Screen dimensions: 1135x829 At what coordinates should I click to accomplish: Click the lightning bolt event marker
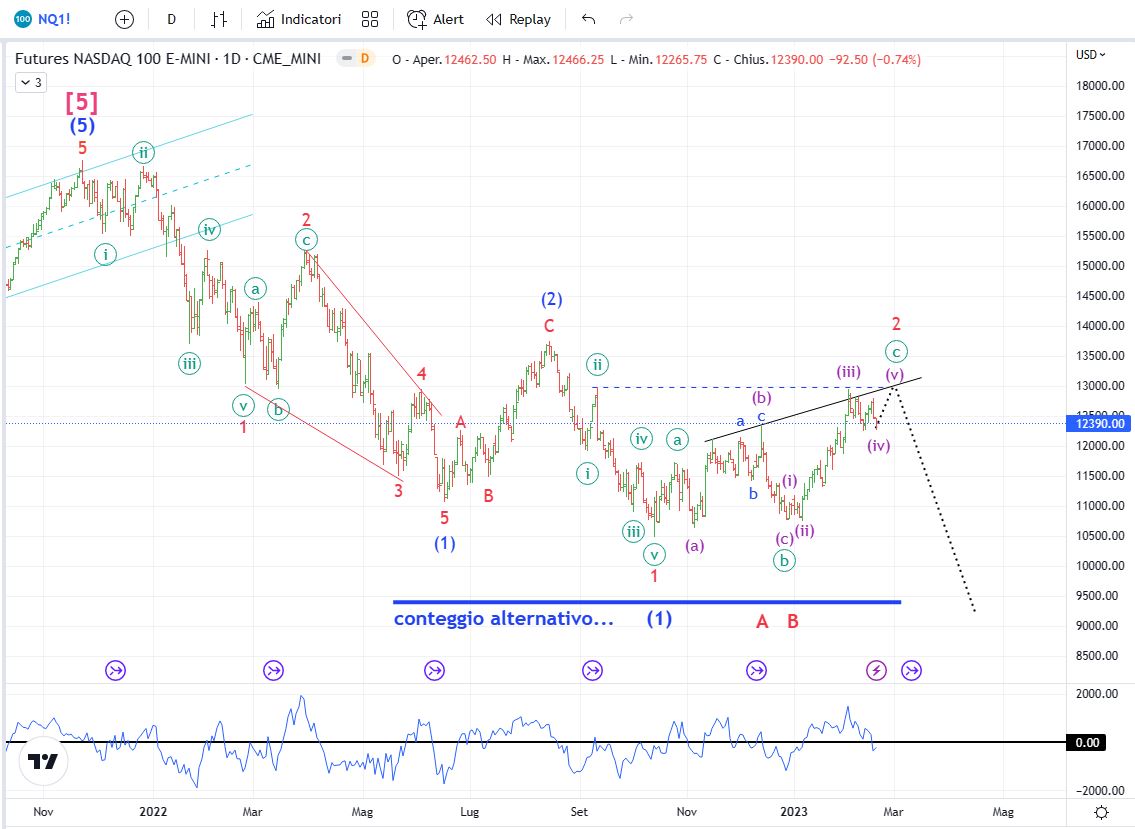[x=876, y=670]
